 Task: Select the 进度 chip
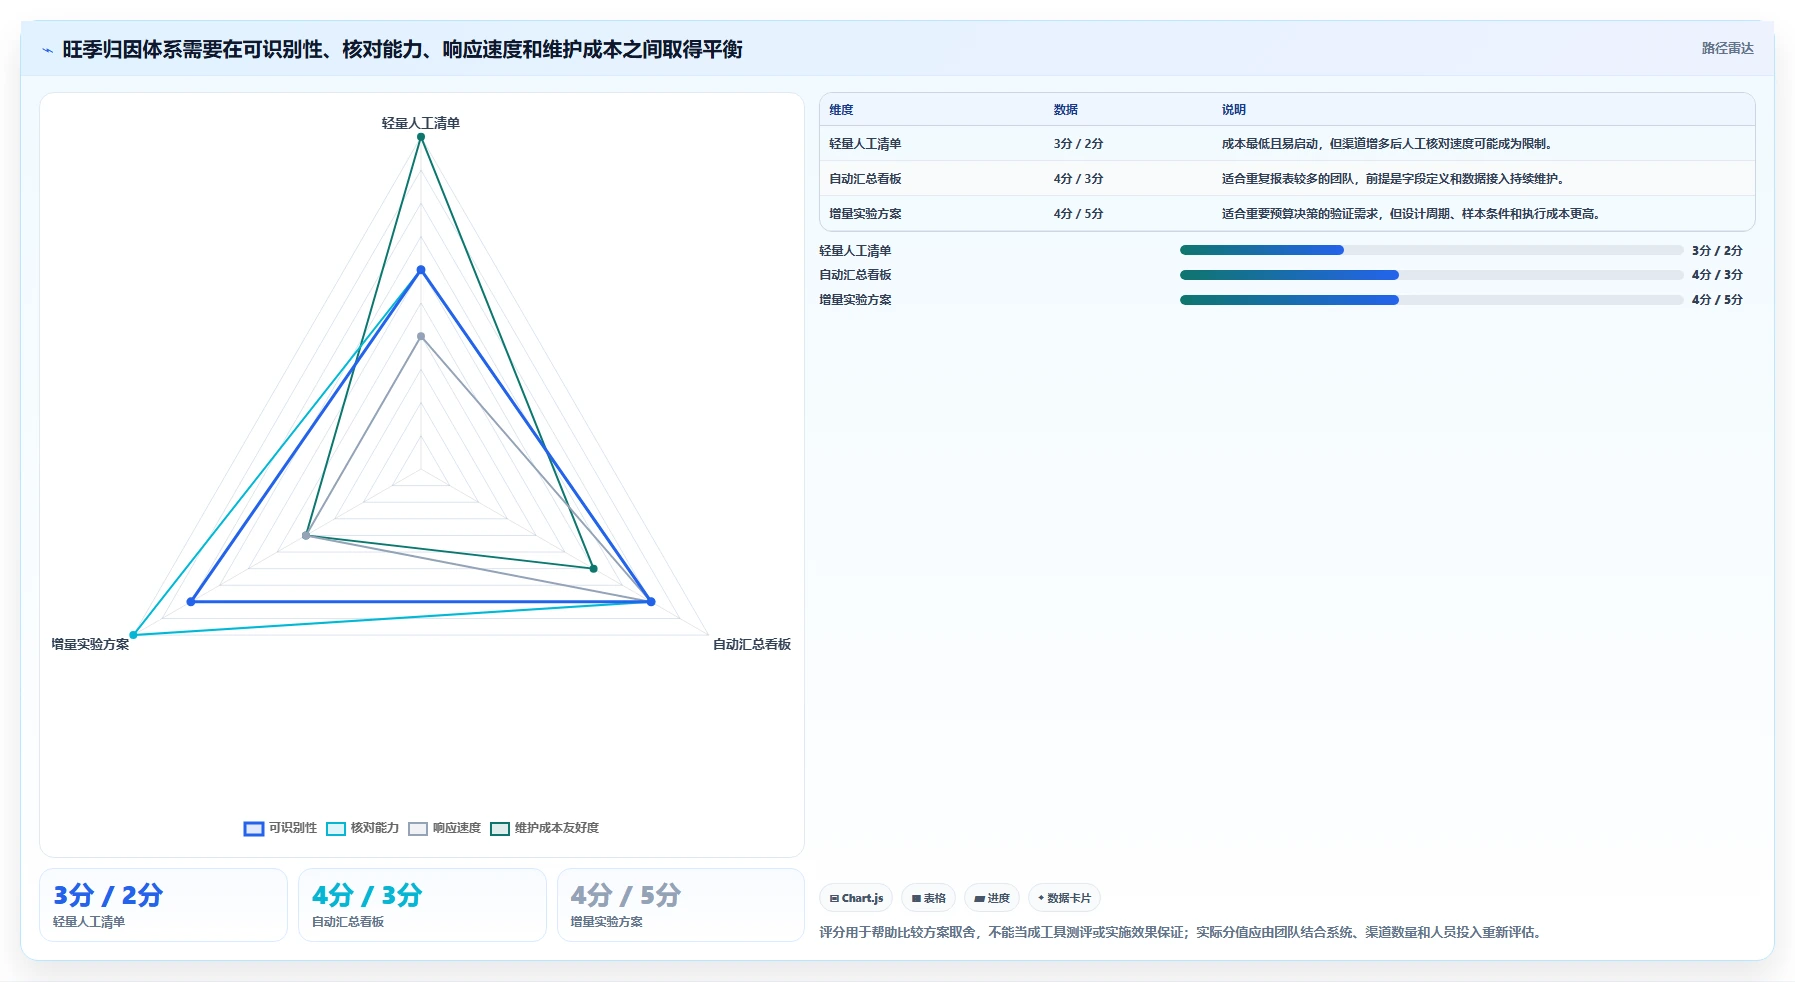(993, 898)
